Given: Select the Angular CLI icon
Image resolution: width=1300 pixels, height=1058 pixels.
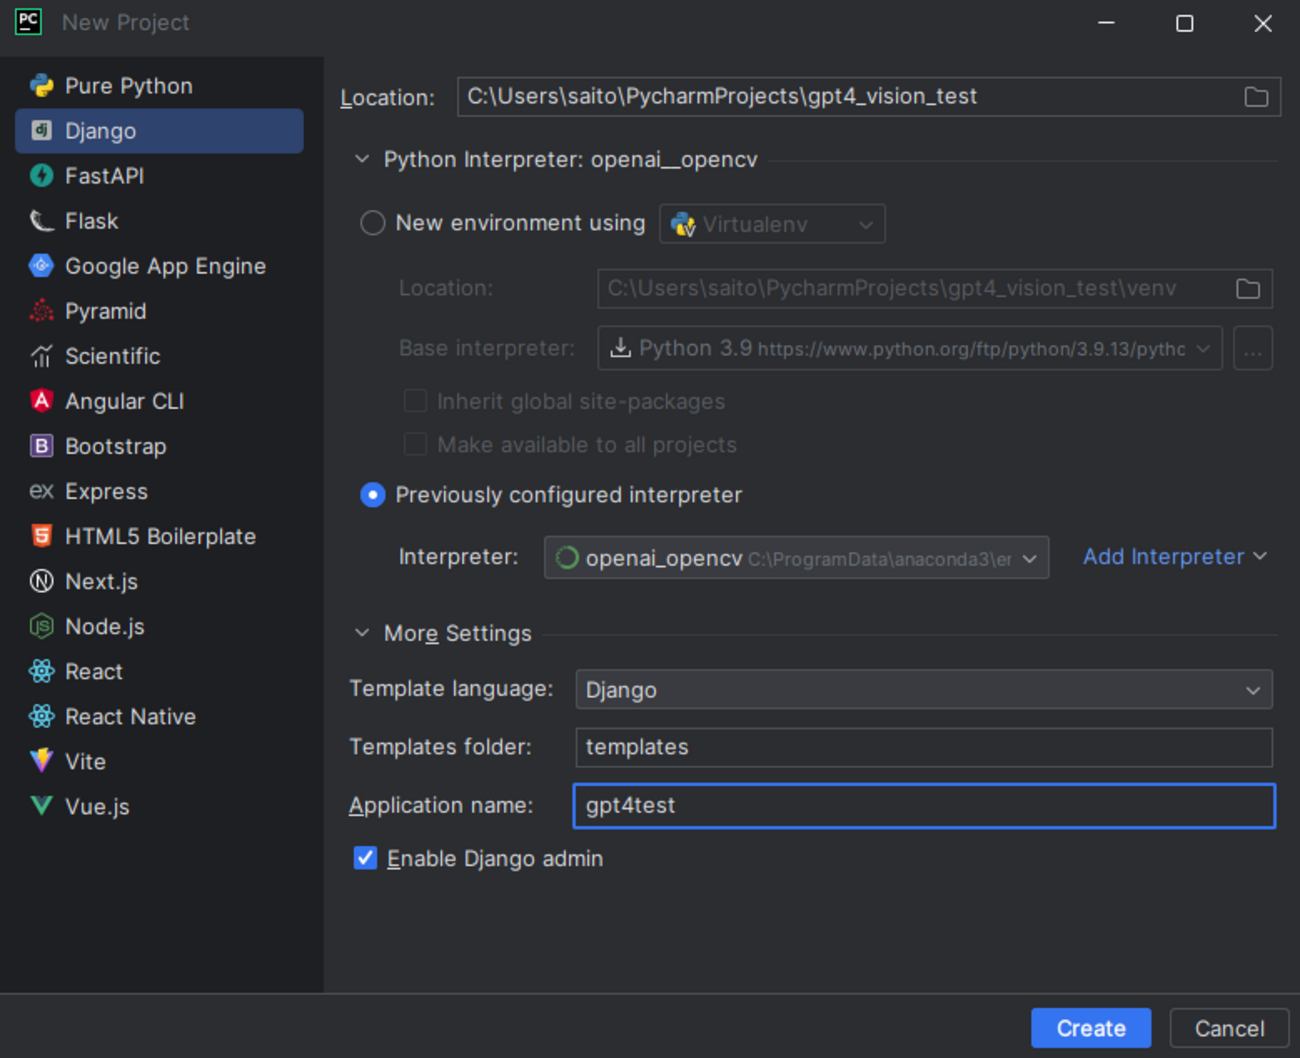Looking at the screenshot, I should point(41,401).
